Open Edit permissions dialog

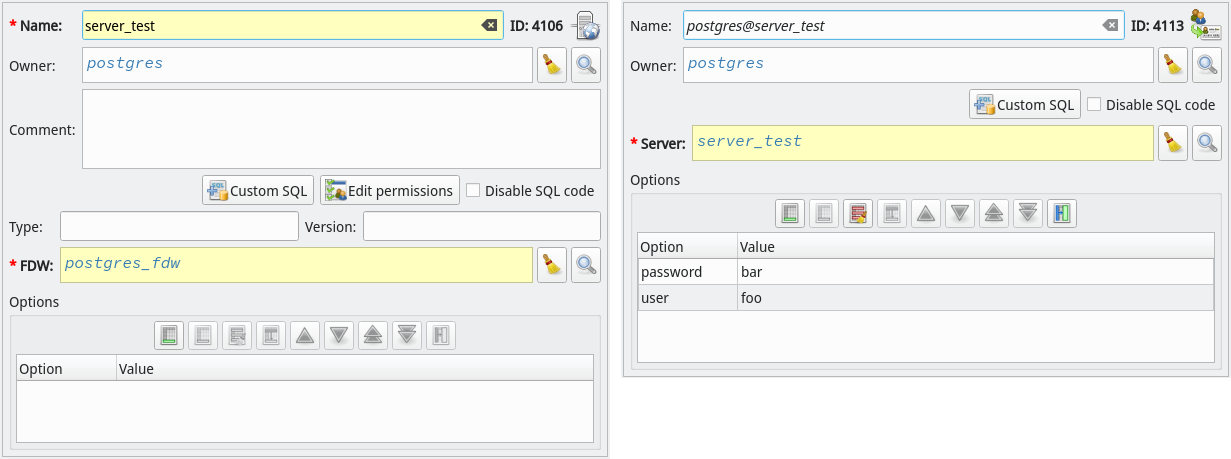pos(389,190)
